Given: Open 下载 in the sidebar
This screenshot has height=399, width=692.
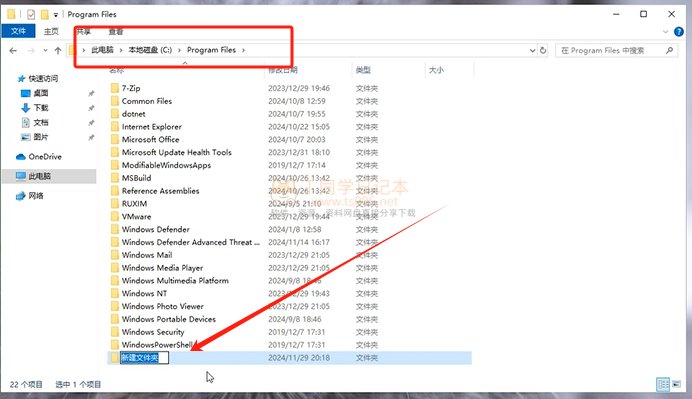Looking at the screenshot, I should (41, 108).
